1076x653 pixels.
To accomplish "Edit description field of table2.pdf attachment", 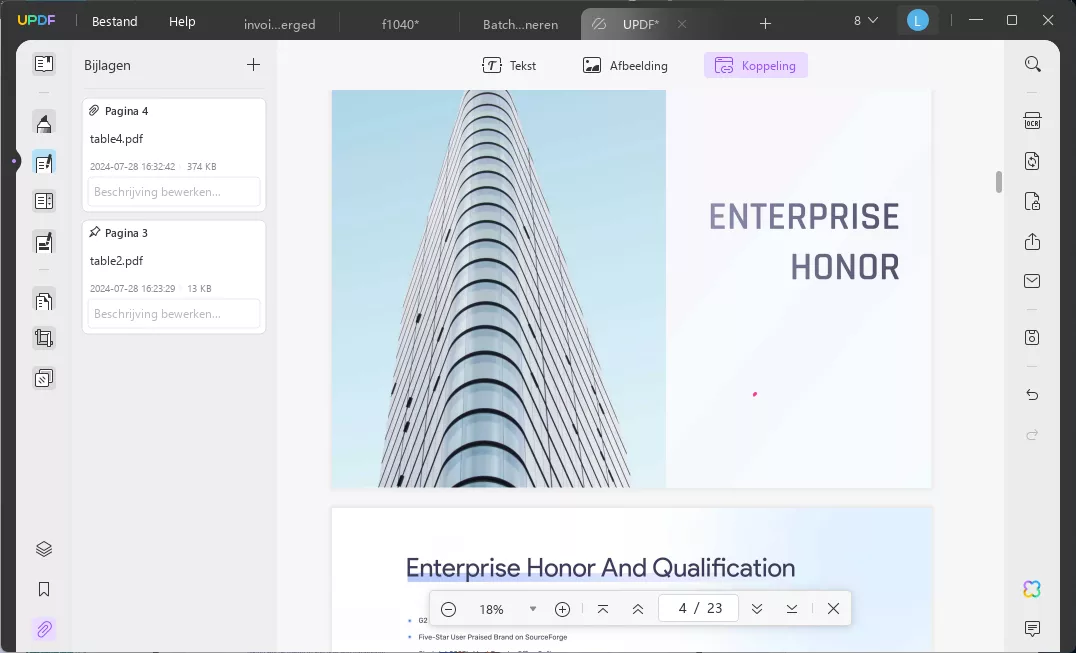I will tap(174, 313).
